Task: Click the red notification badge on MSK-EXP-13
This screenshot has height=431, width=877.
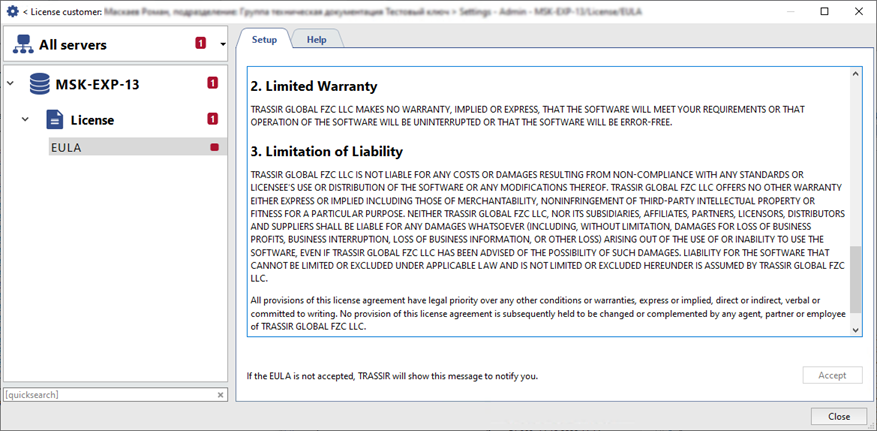Action: pyautogui.click(x=213, y=83)
